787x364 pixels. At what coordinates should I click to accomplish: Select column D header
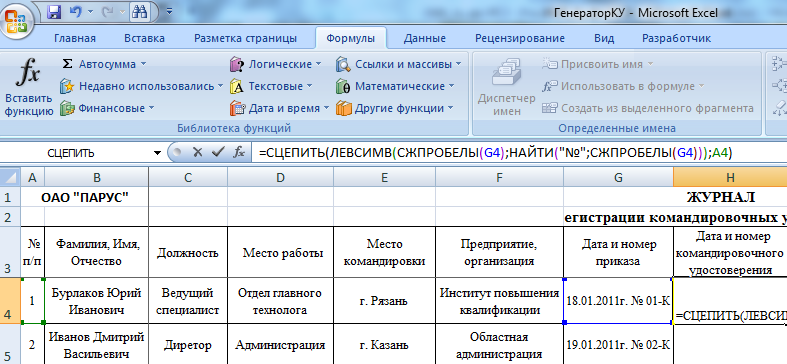click(280, 177)
